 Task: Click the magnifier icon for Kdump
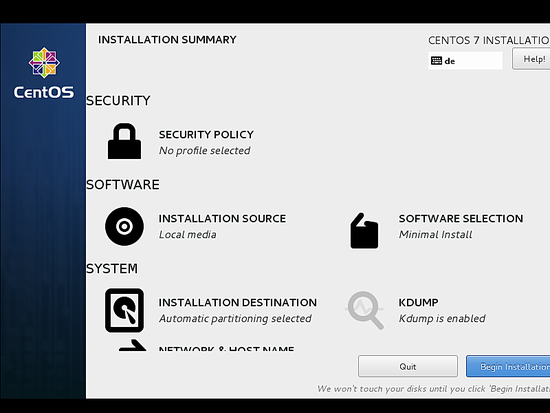(x=365, y=310)
